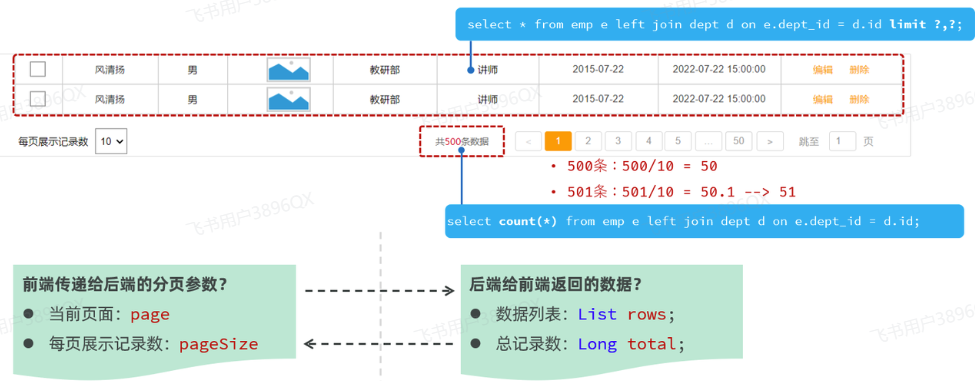Screen dimensions: 975x381
Task: Tick the checkbox in the second 风清扬 row
Action: click(38, 98)
